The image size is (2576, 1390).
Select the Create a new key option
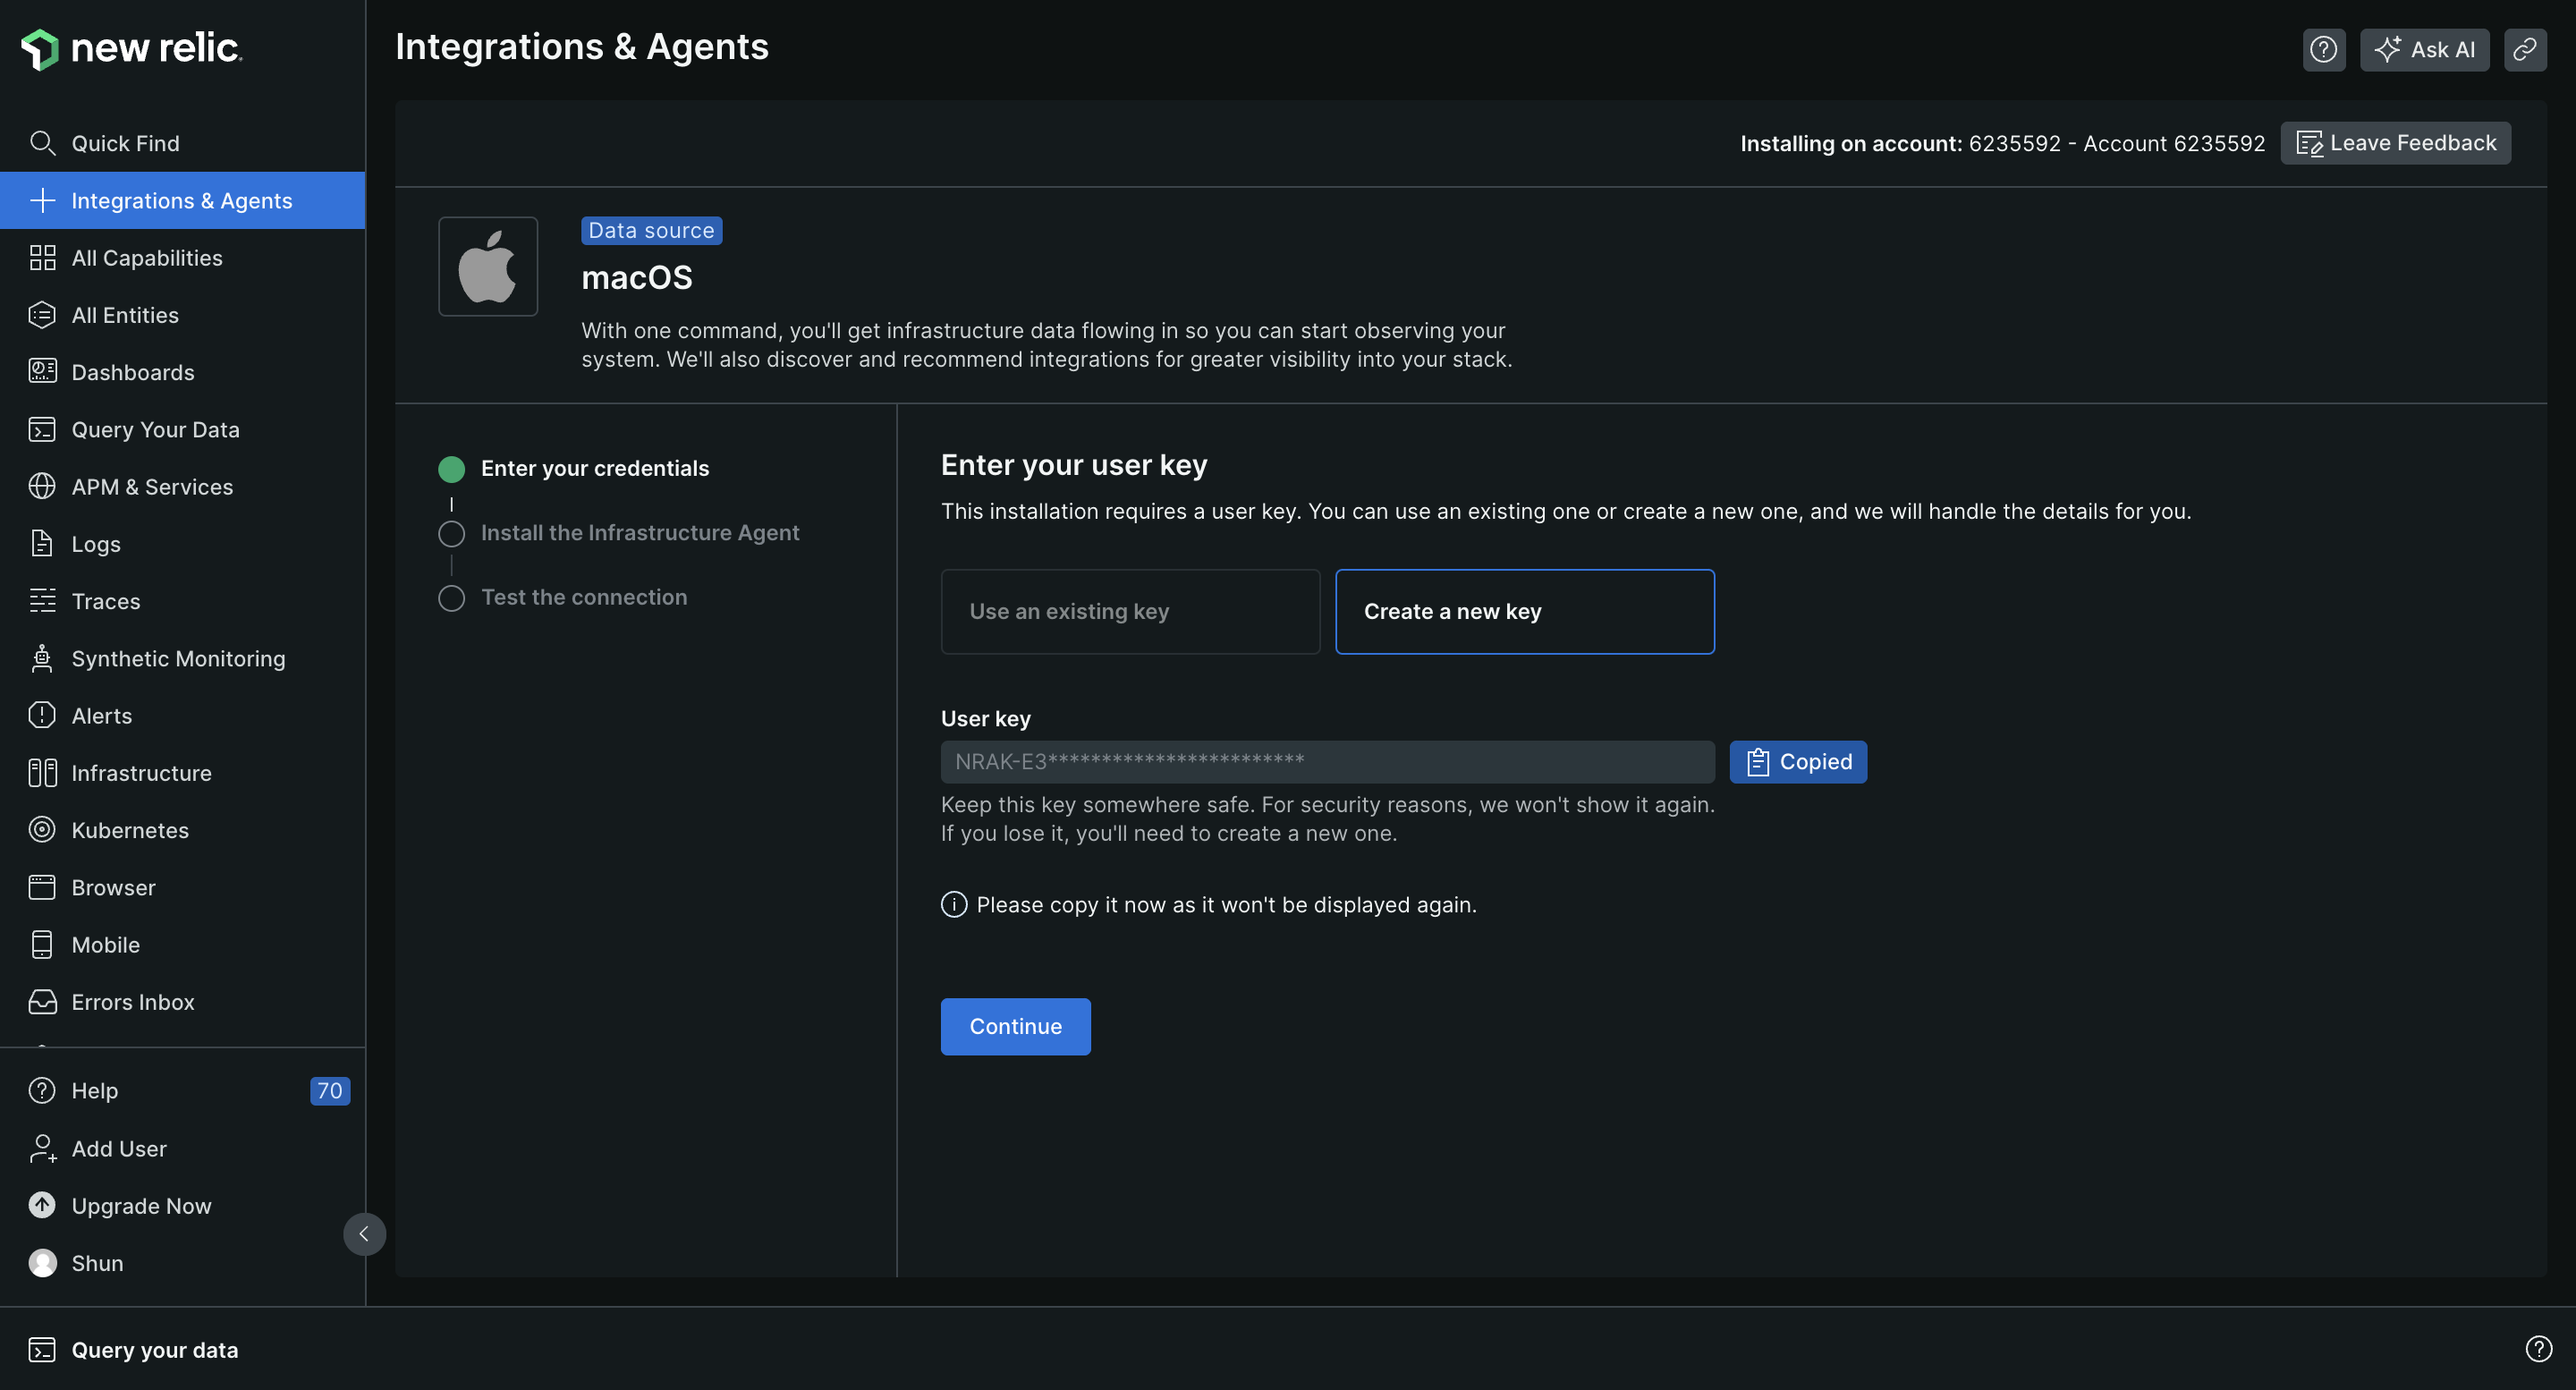(1524, 611)
